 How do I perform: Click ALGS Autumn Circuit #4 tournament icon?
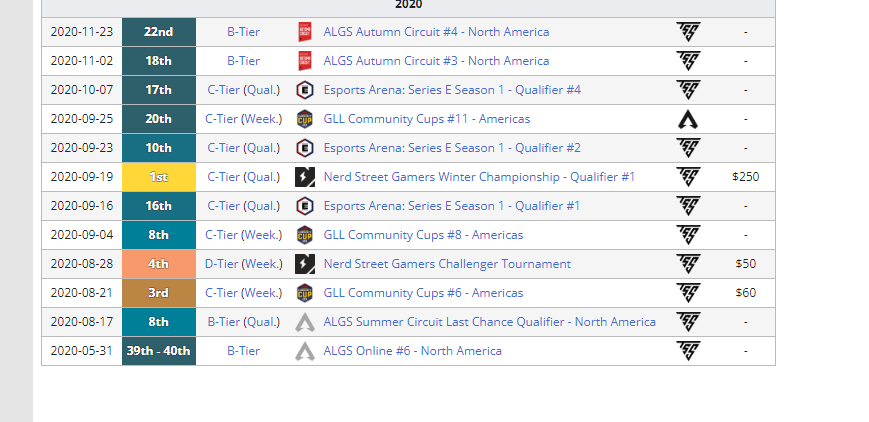[x=305, y=32]
